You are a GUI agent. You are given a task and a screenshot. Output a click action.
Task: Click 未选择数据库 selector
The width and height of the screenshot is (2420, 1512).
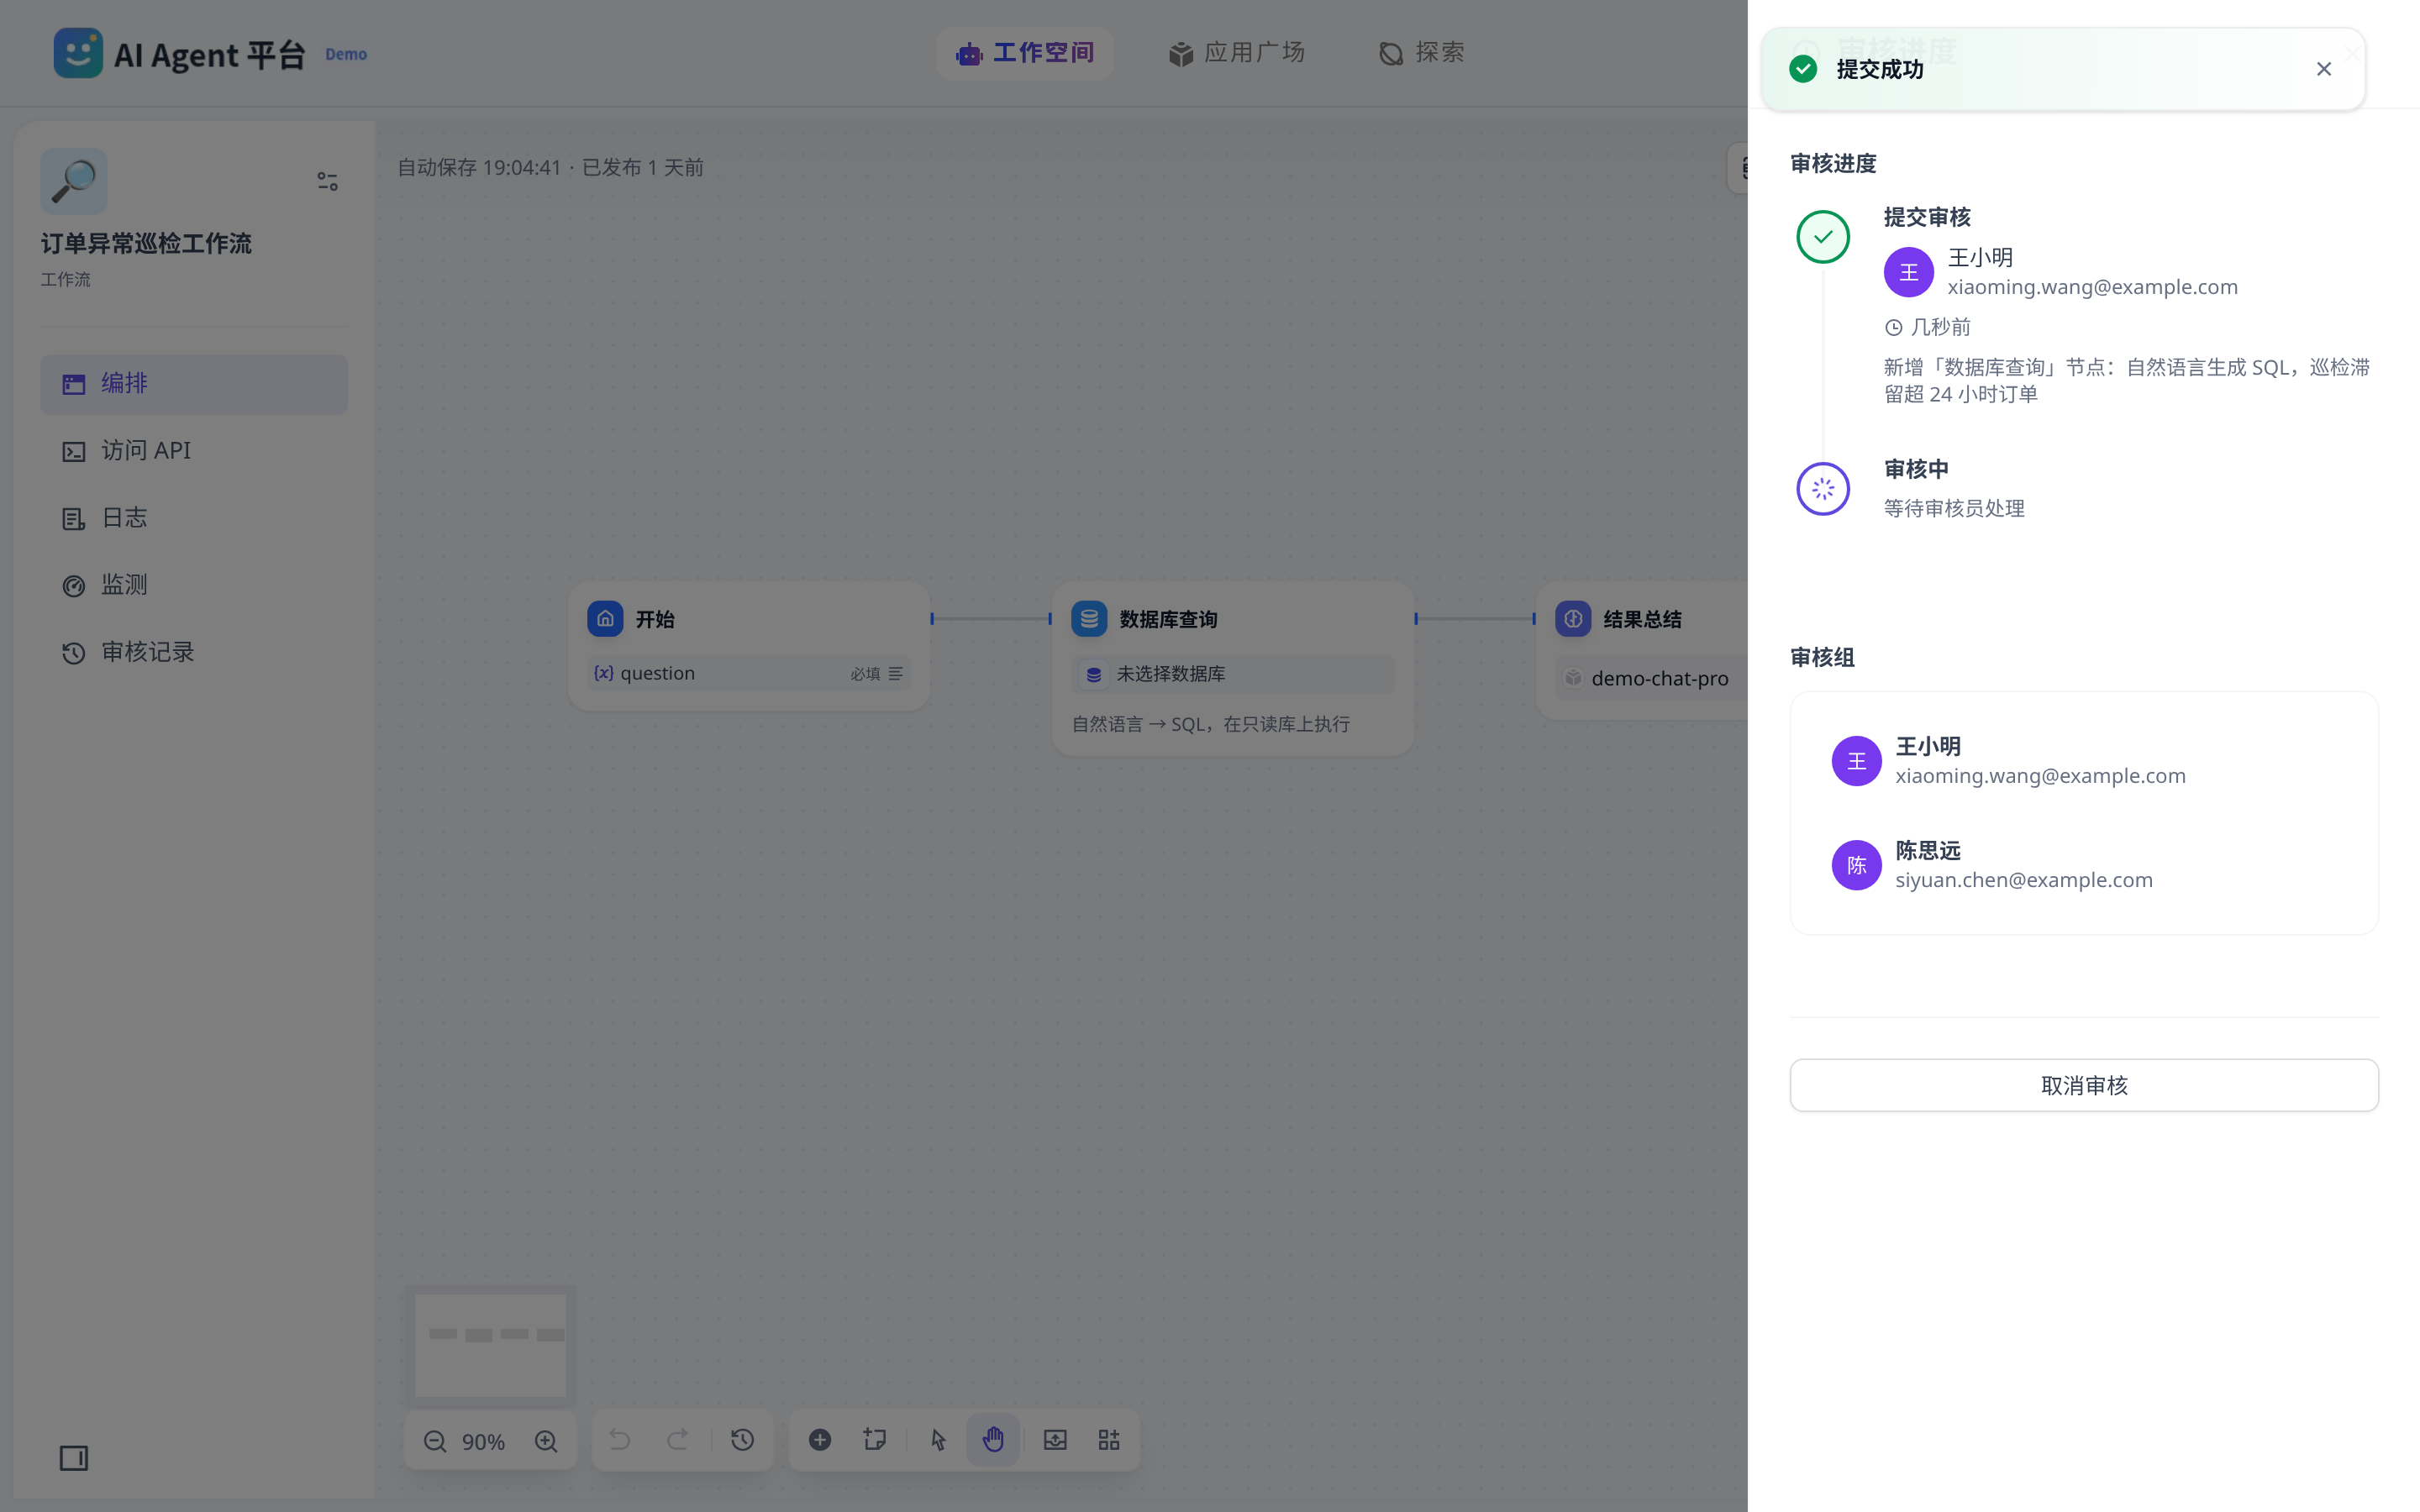click(x=1233, y=674)
